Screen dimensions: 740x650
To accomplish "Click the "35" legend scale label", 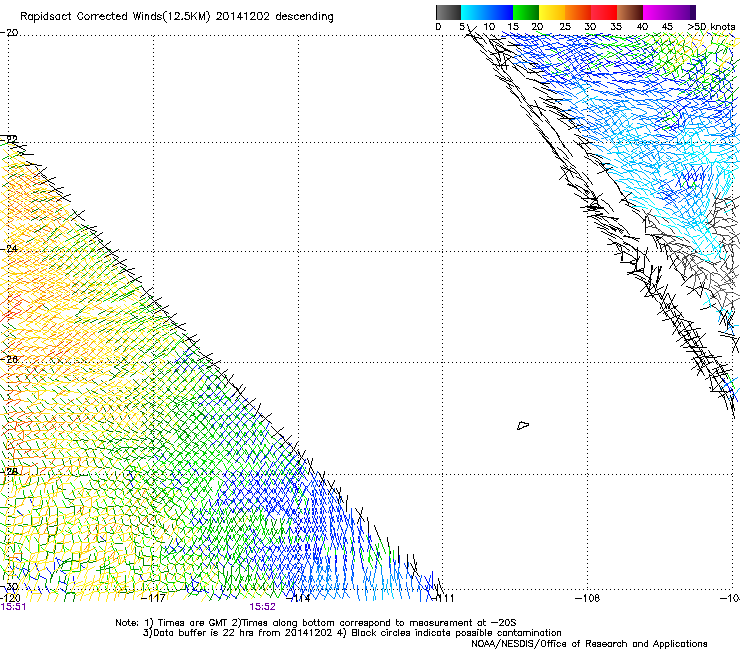I will tap(616, 27).
